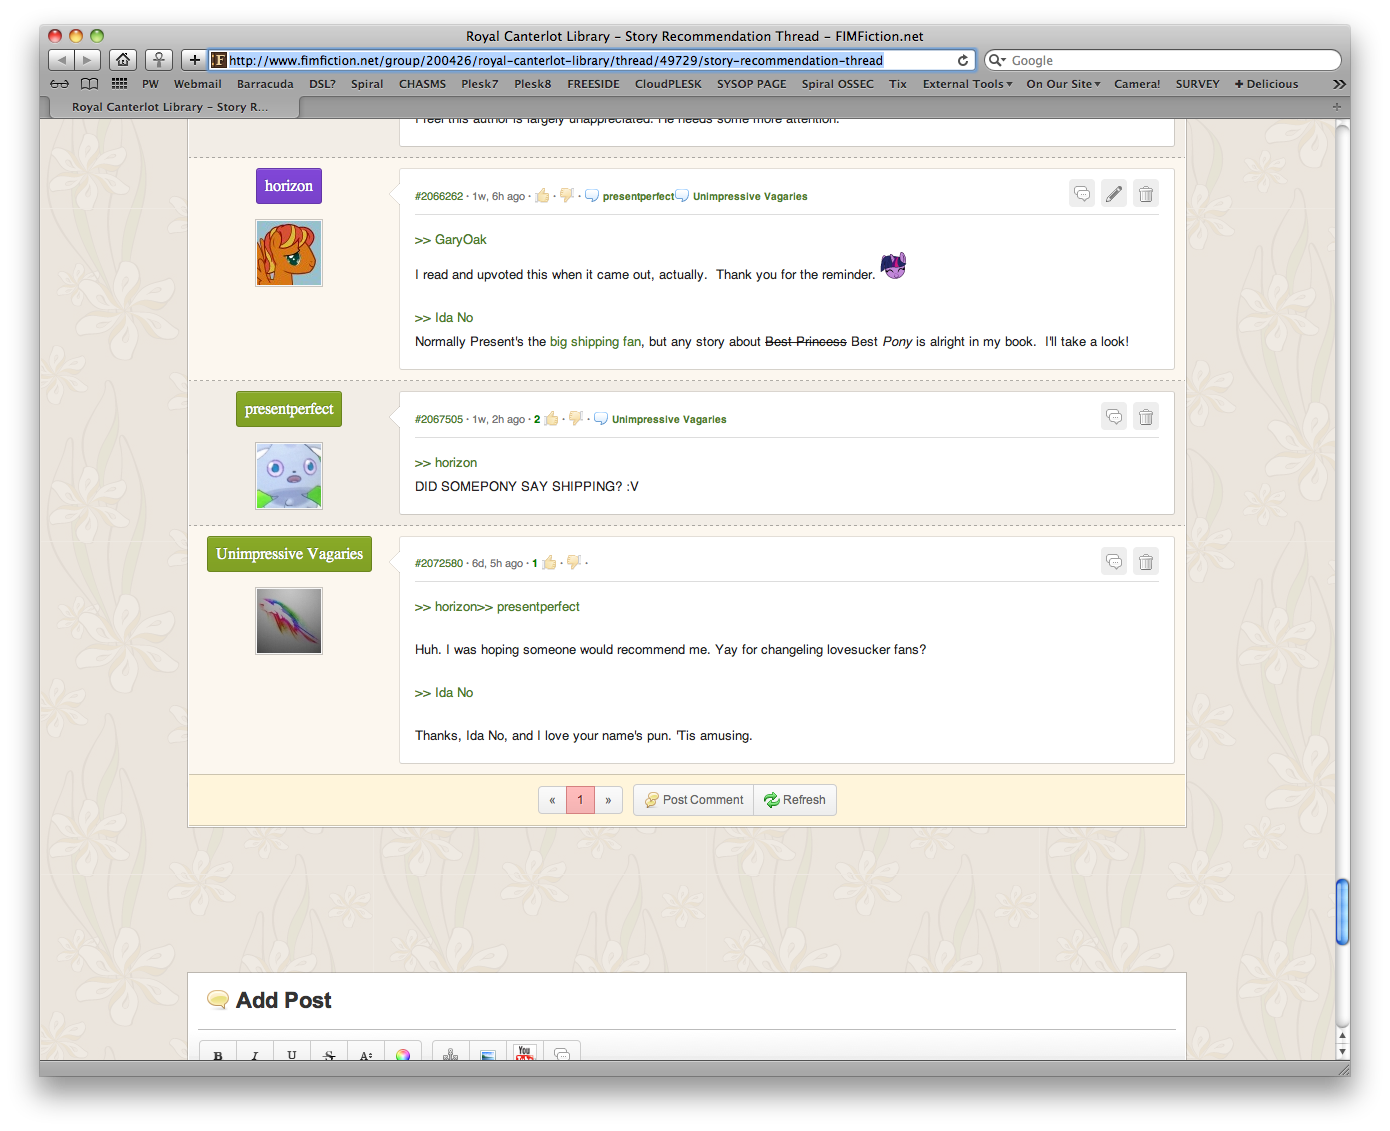The height and width of the screenshot is (1131, 1390).
Task: Click the home icon in the browser toolbar
Action: tap(122, 60)
